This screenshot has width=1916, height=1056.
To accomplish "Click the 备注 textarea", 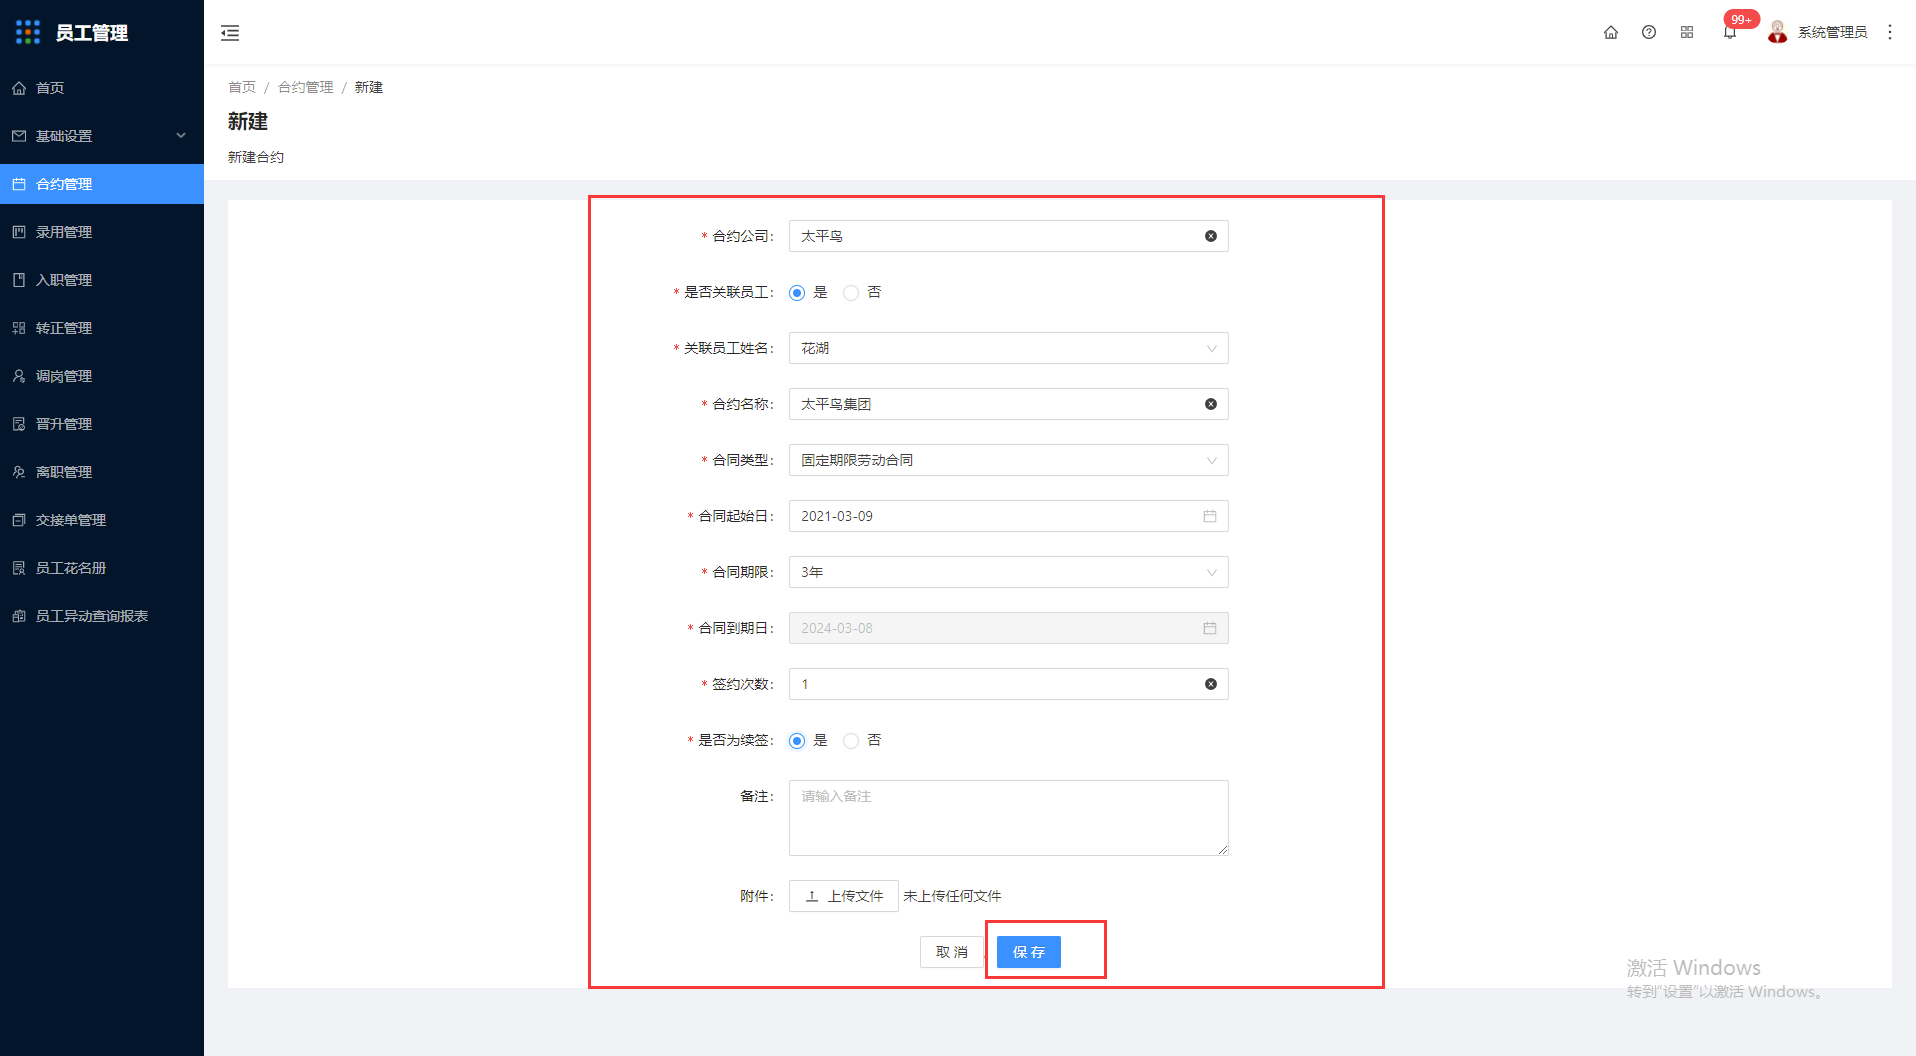I will pyautogui.click(x=1008, y=818).
